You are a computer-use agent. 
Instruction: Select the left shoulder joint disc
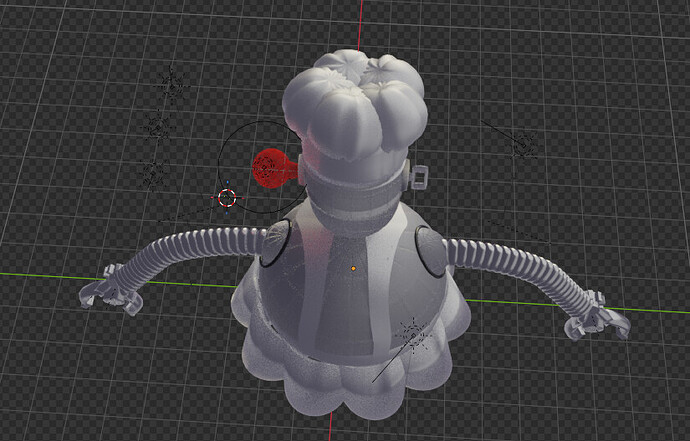275,243
